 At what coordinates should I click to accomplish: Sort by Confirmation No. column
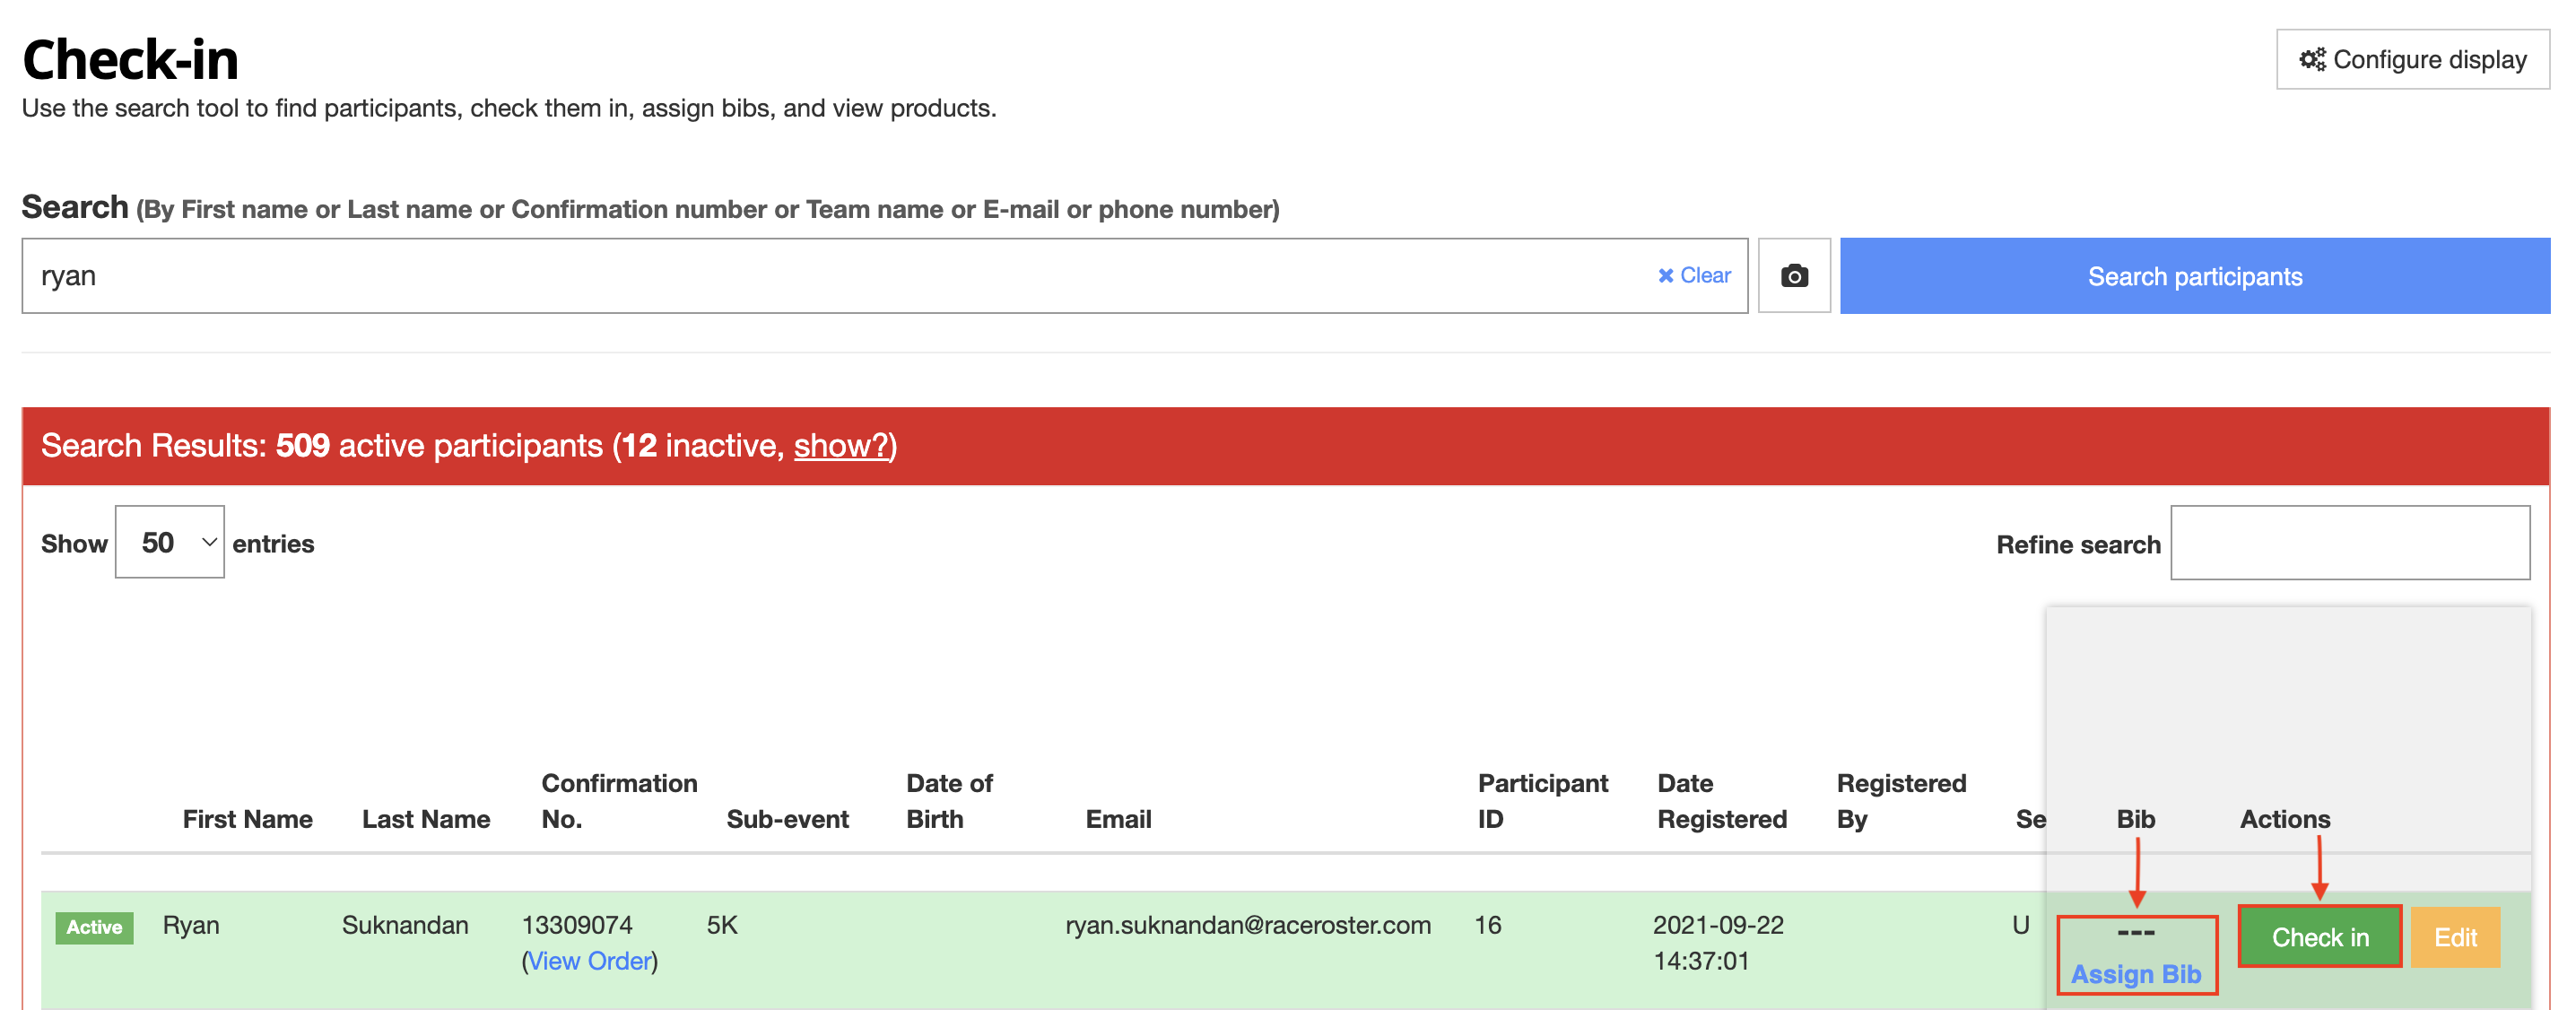618,801
